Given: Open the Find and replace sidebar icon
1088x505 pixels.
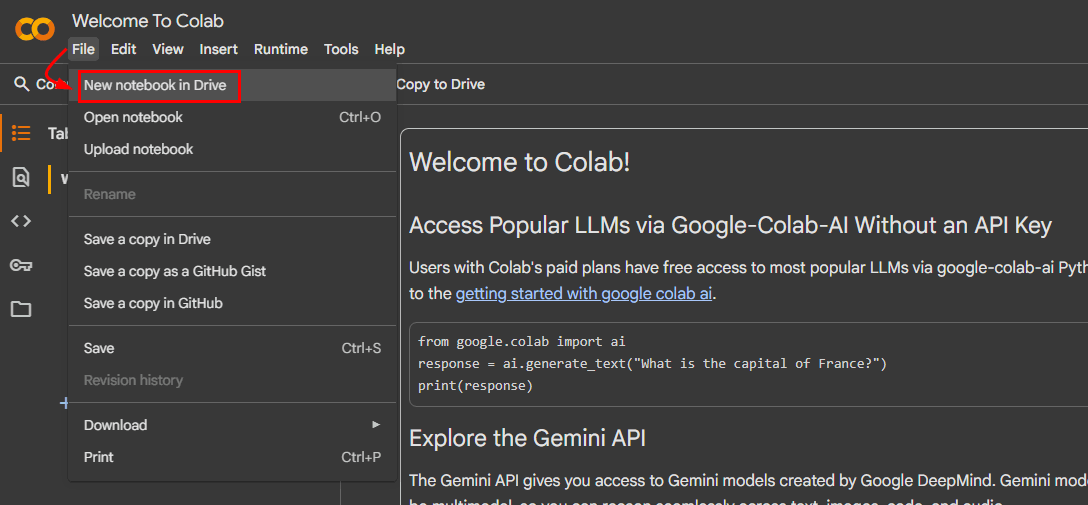Looking at the screenshot, I should coord(21,177).
